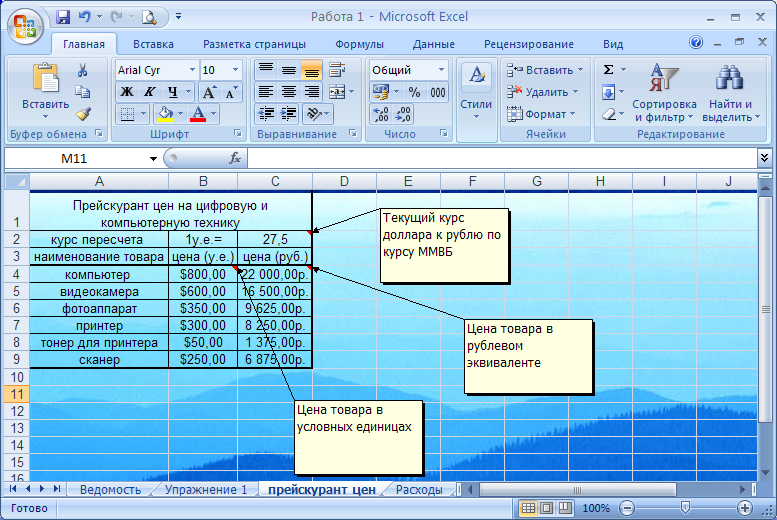Save the workbook with floppy icon

(x=63, y=17)
